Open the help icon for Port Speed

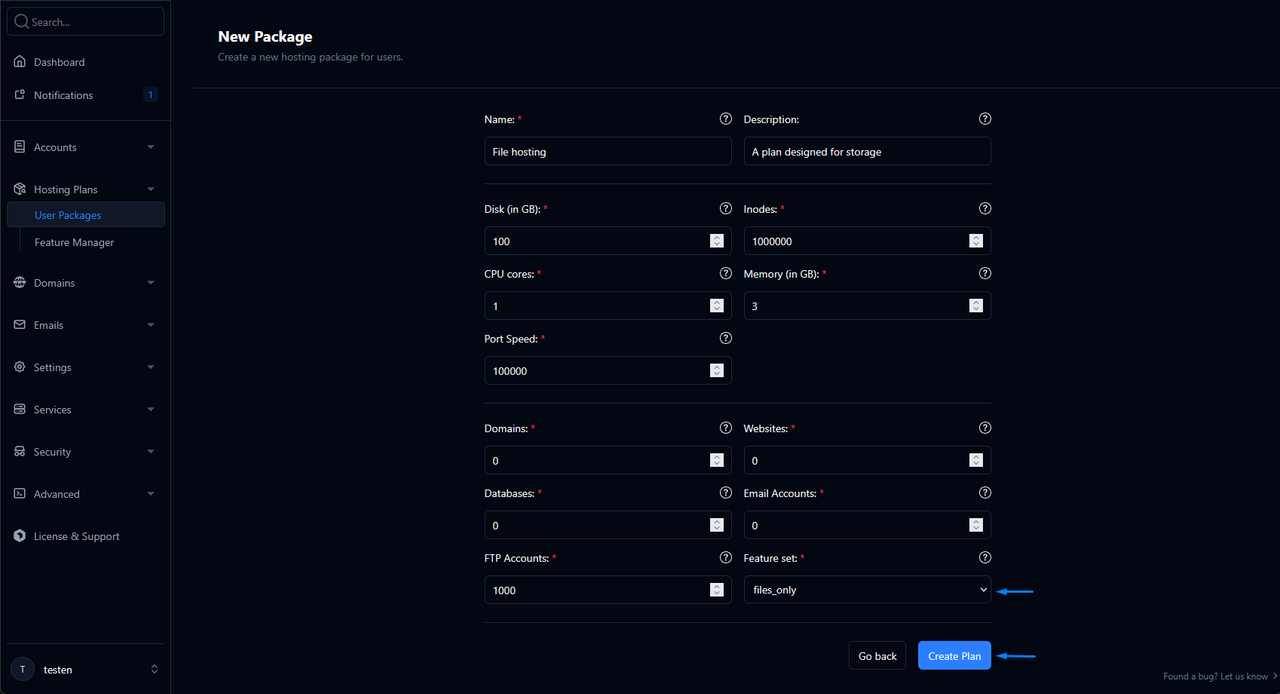[x=726, y=338]
